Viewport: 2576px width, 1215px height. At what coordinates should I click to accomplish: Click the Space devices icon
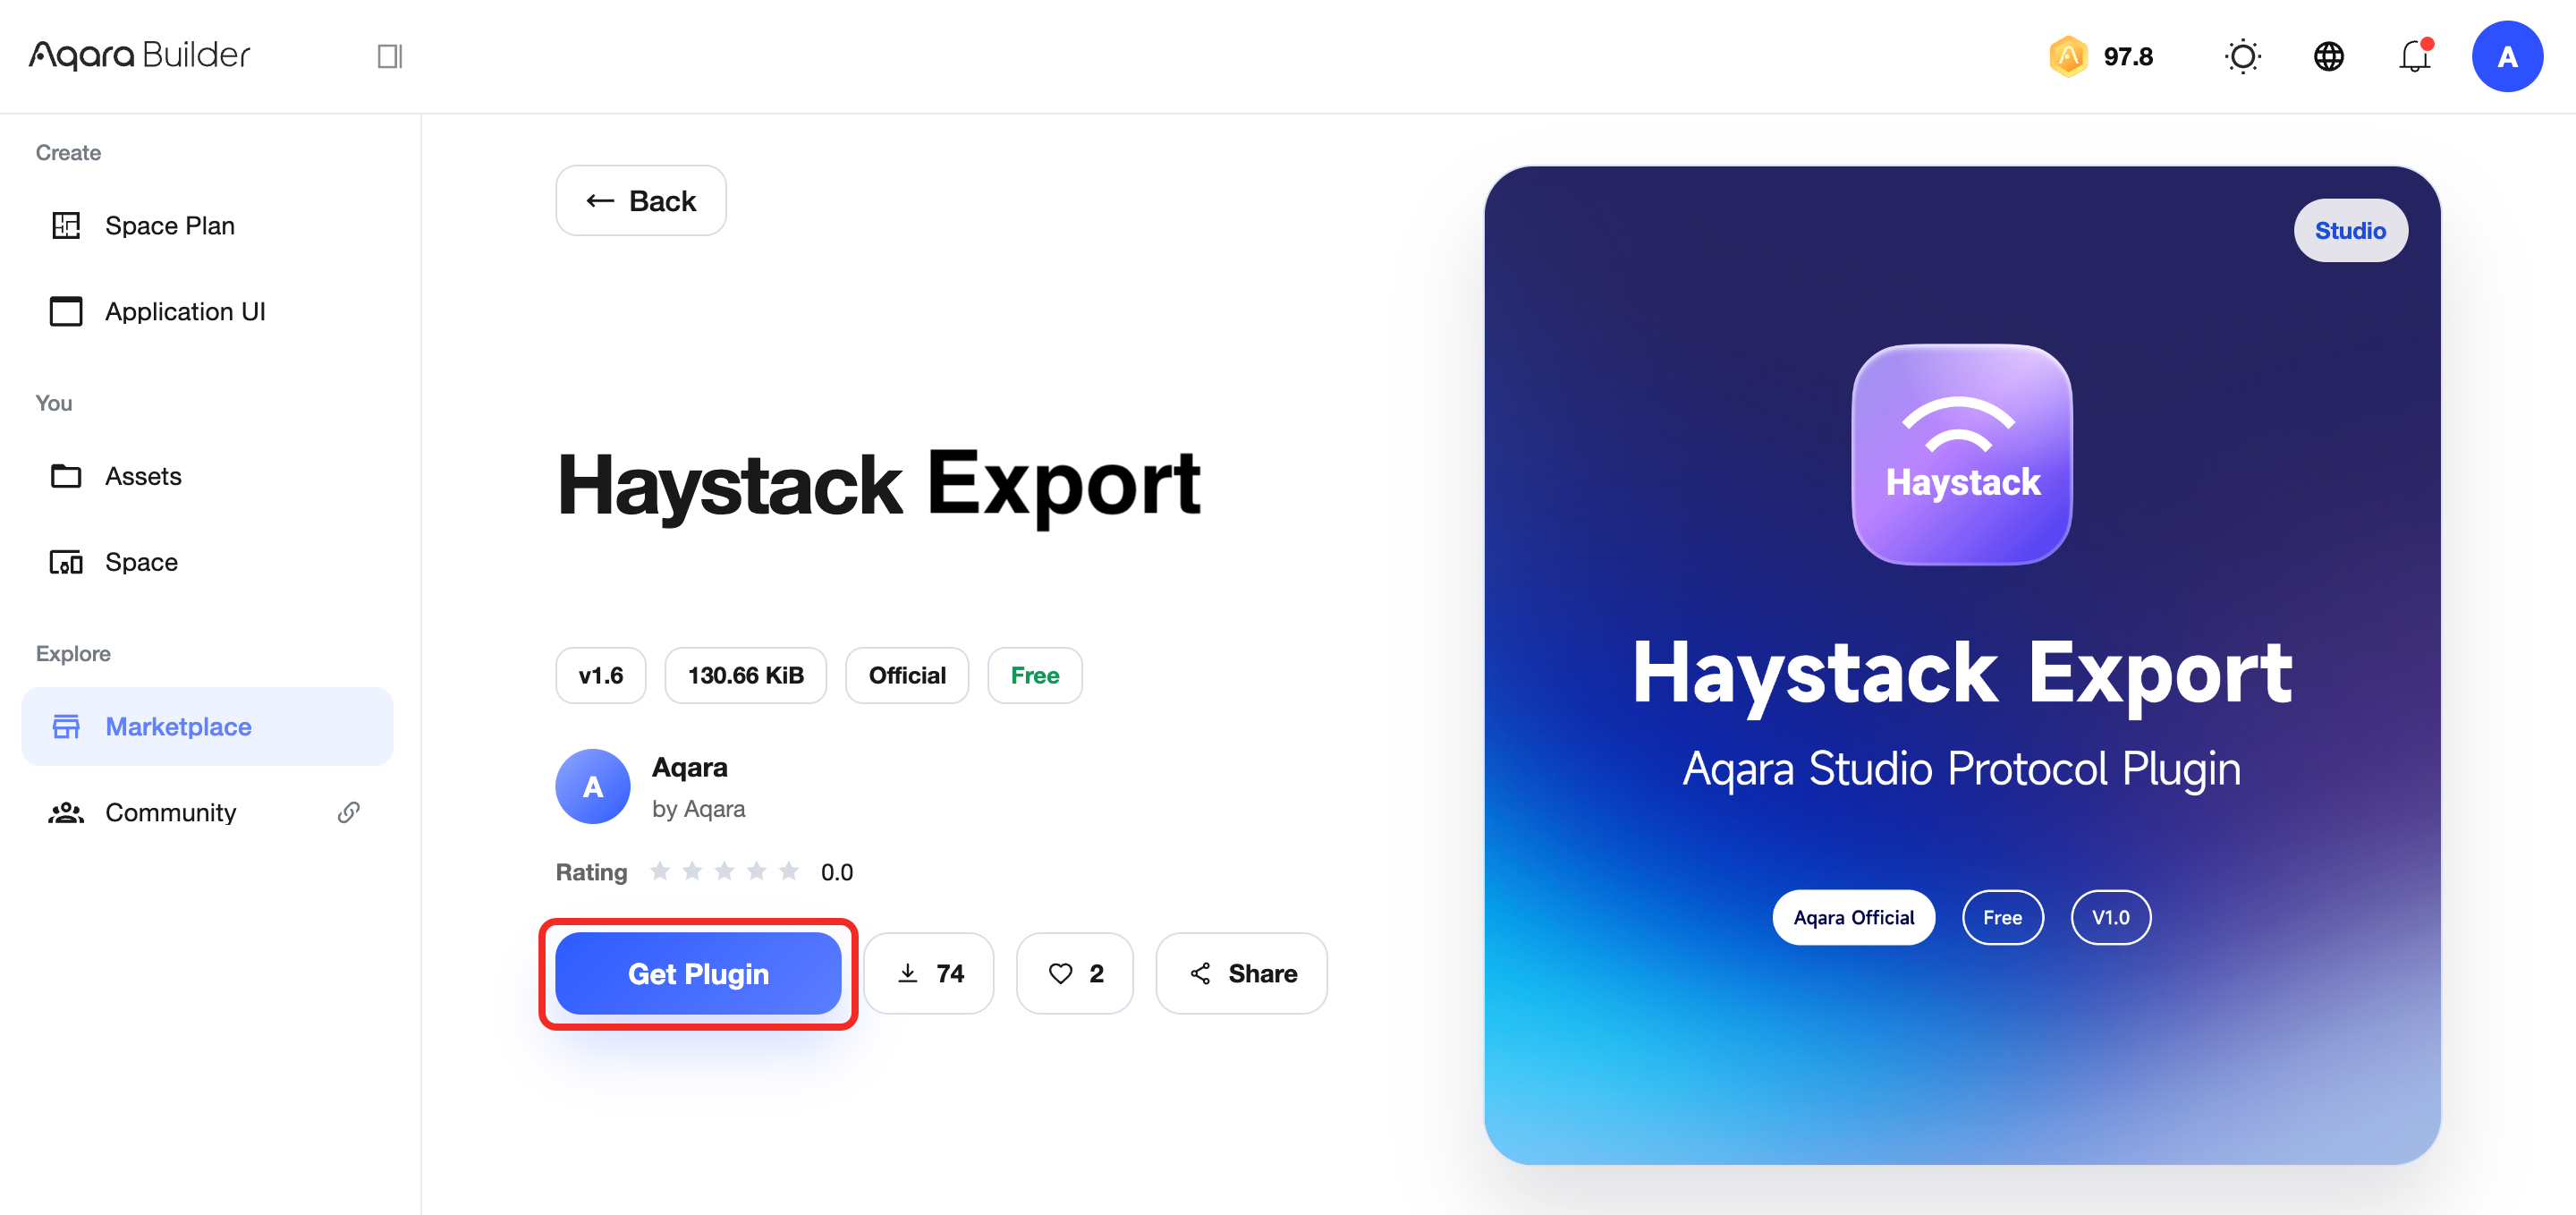tap(66, 562)
